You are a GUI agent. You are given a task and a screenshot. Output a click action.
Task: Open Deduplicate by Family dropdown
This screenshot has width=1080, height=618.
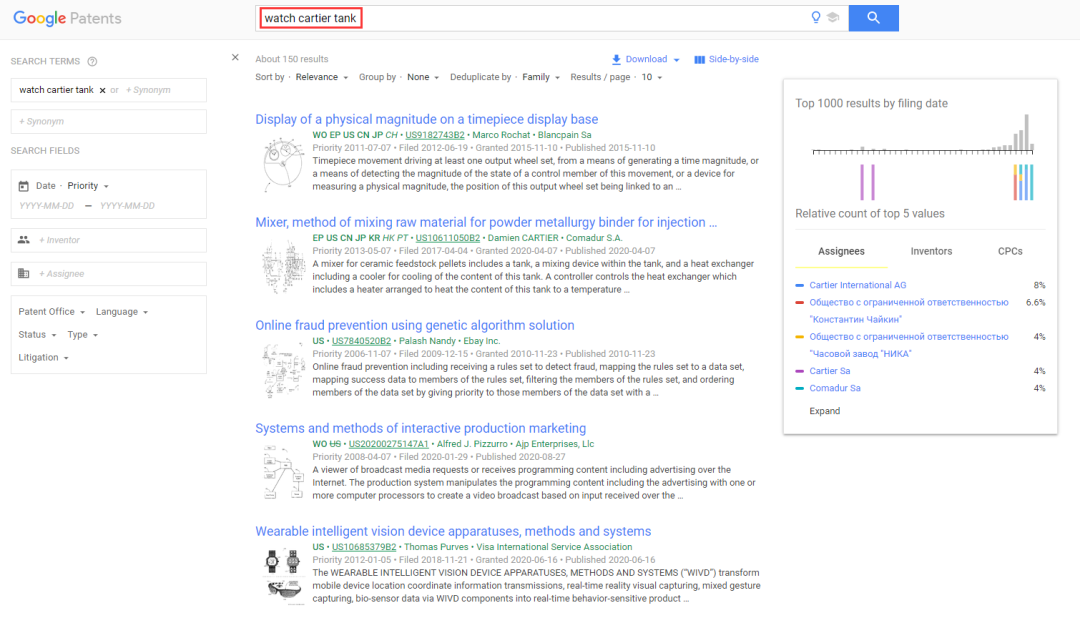coord(541,77)
